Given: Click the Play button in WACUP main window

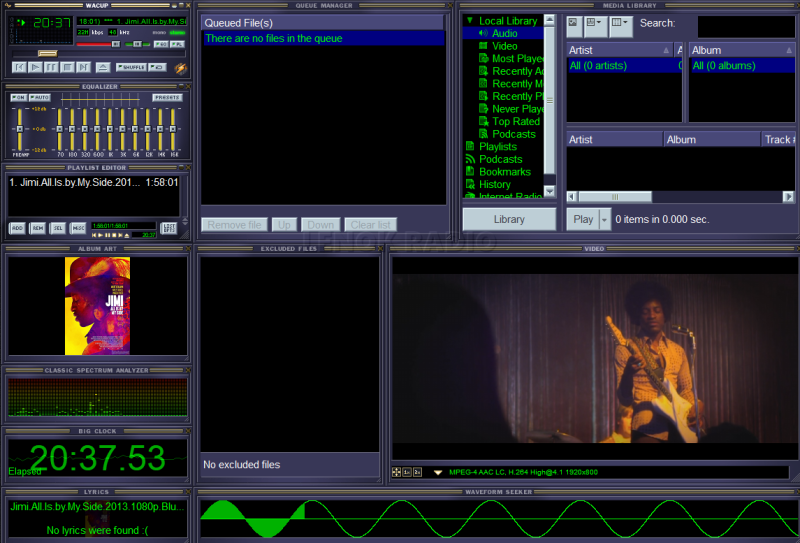Looking at the screenshot, I should [35, 67].
